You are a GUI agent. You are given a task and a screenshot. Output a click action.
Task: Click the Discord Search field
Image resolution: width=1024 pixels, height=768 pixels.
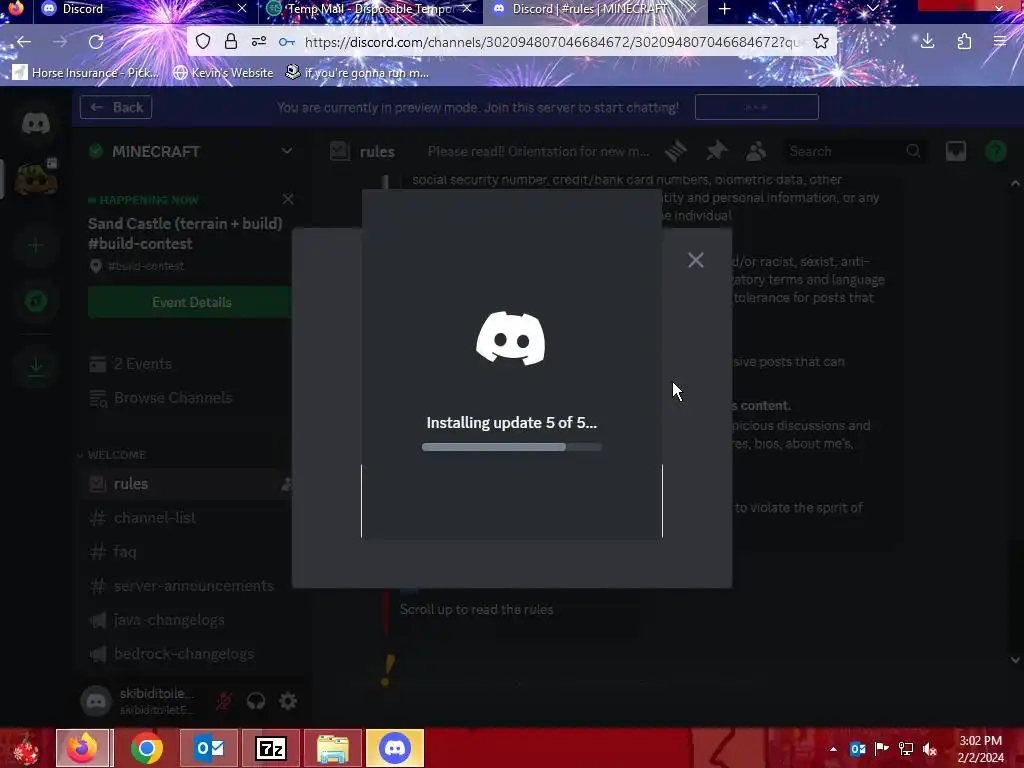pos(854,151)
